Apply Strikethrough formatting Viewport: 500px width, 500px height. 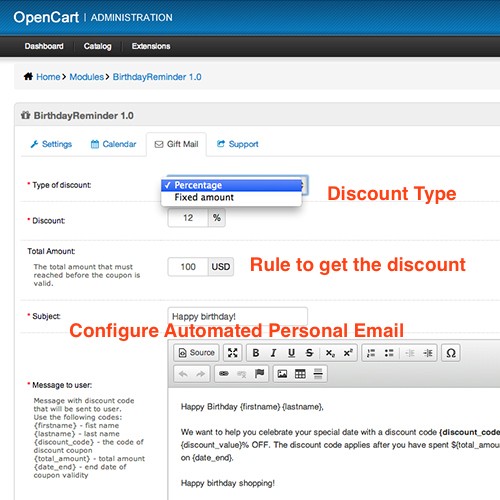tap(309, 353)
